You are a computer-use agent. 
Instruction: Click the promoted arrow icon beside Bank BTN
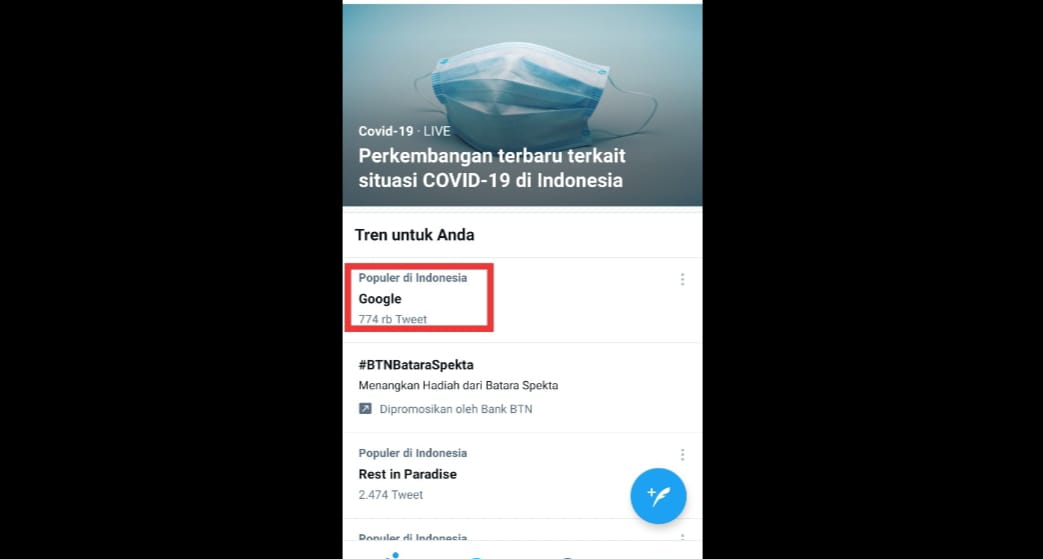(366, 409)
